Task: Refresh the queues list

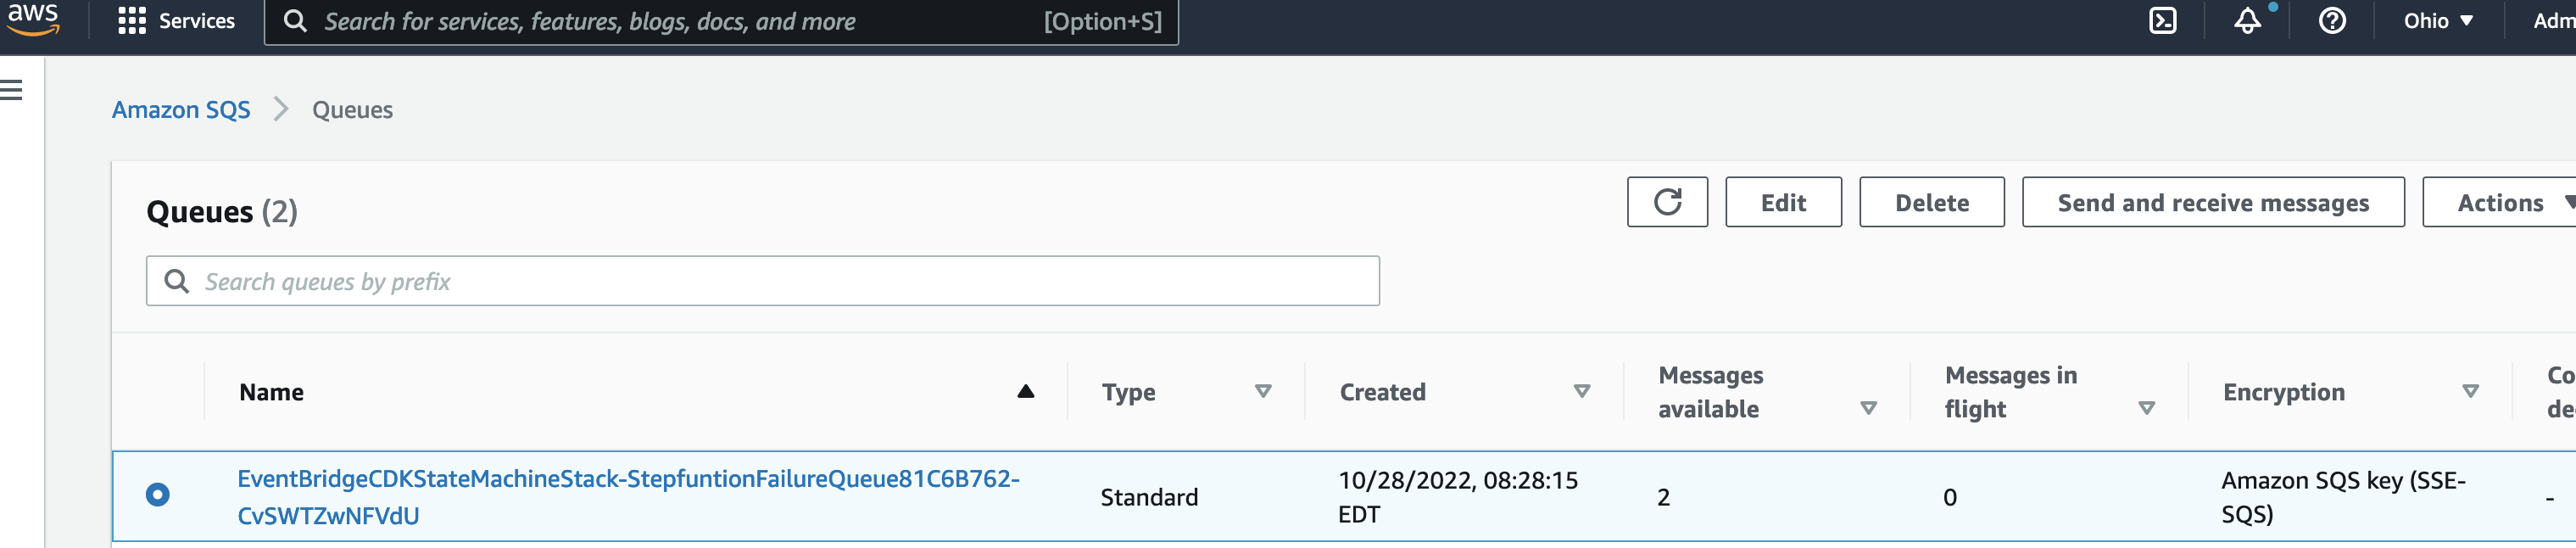Action: pyautogui.click(x=1667, y=202)
